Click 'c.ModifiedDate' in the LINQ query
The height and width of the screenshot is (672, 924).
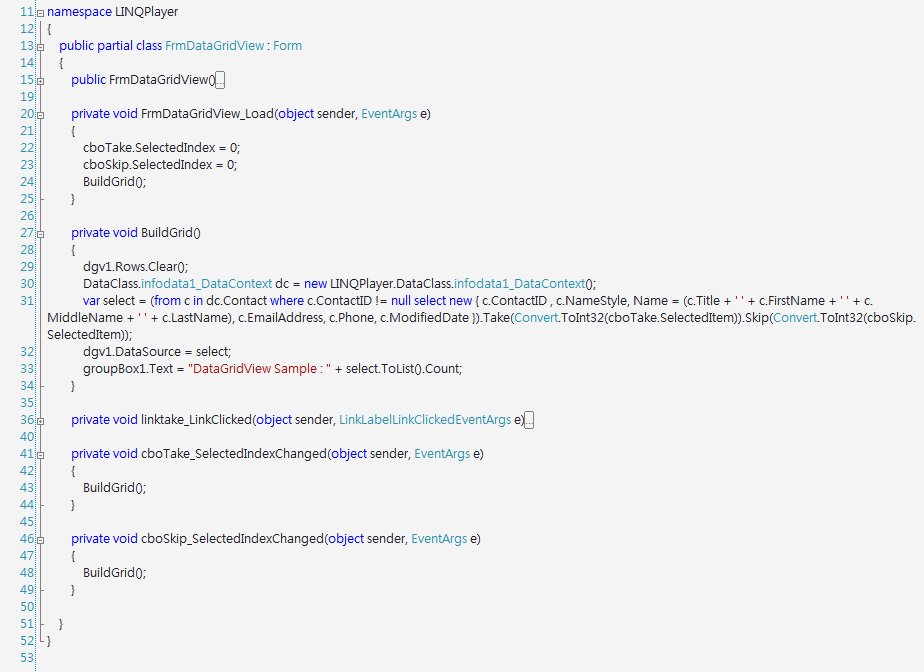tap(424, 318)
